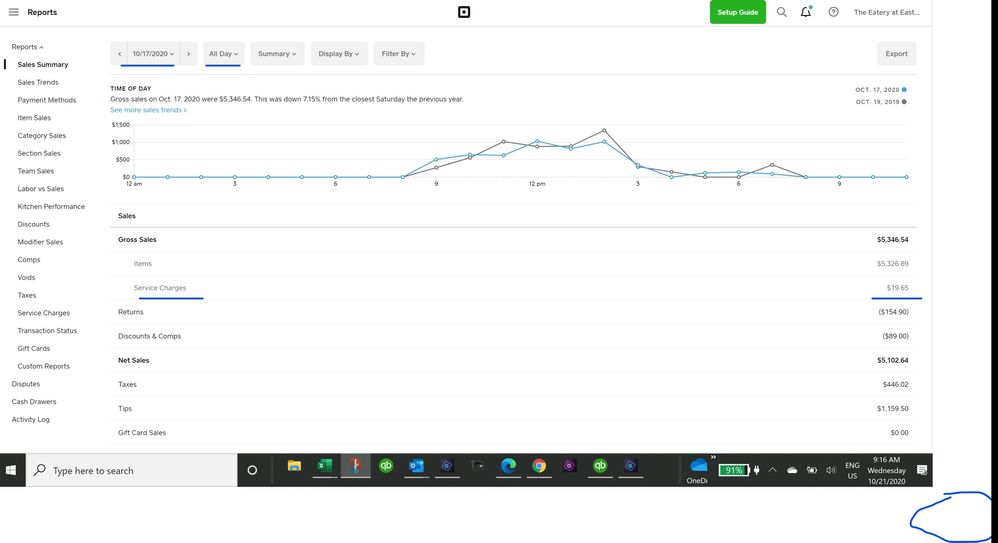
Task: Expand the Filter By dropdown
Action: click(x=398, y=54)
